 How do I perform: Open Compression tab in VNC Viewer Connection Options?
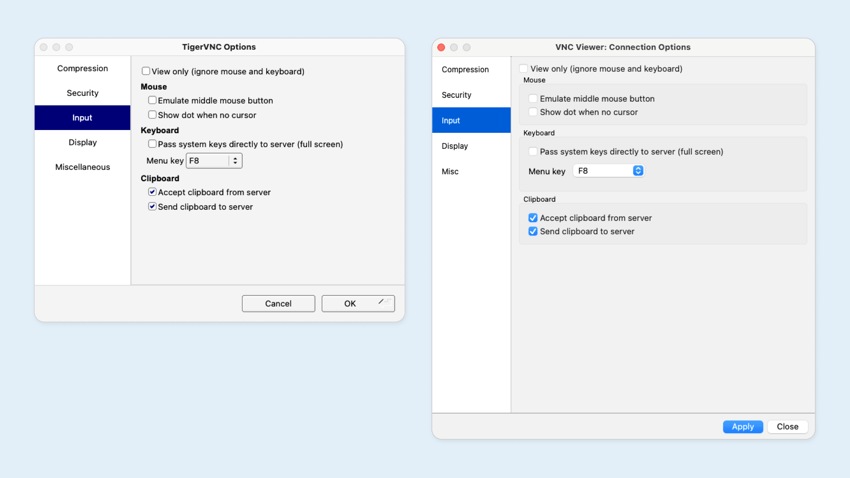471,69
